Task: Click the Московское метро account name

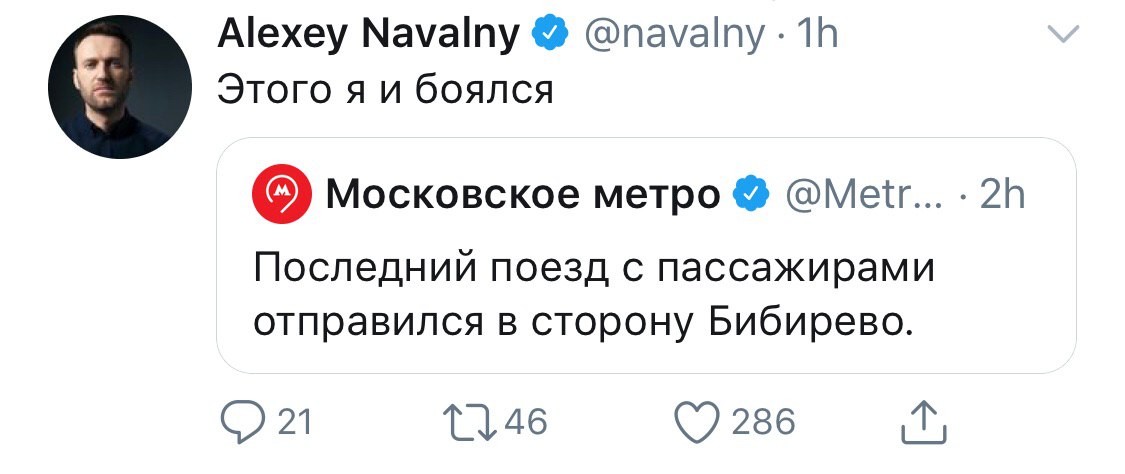Action: (522, 195)
